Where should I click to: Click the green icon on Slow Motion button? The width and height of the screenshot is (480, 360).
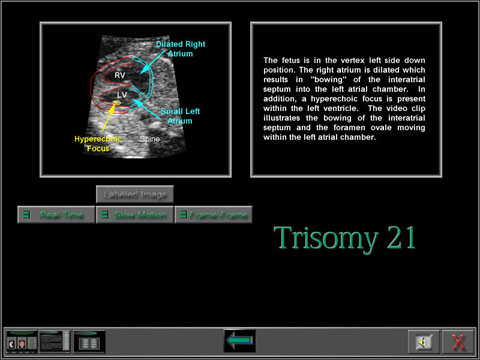tap(105, 215)
